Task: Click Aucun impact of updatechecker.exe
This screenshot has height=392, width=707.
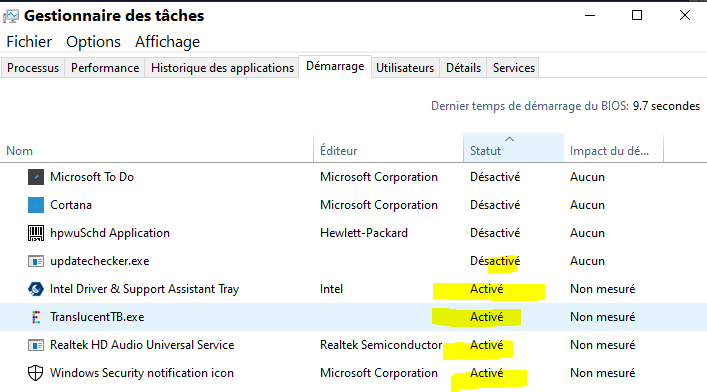Action: [587, 261]
